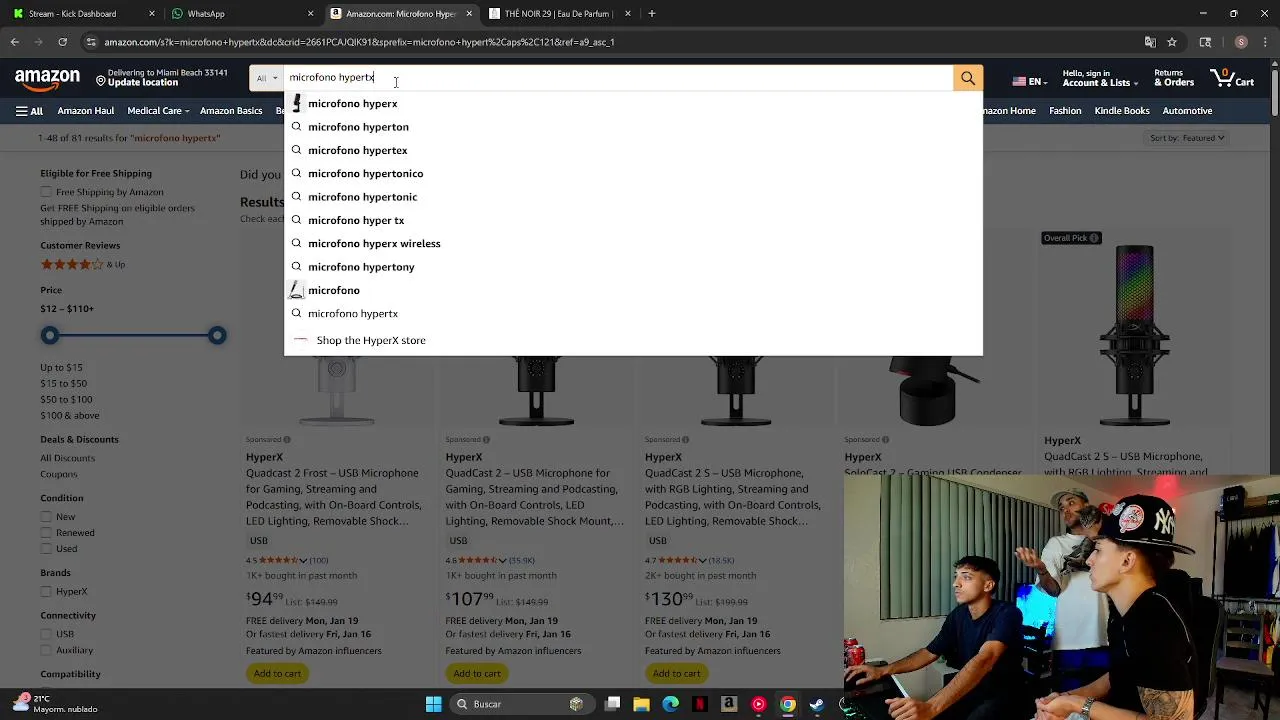Click browser forward arrow
1280x720 pixels.
point(38,42)
